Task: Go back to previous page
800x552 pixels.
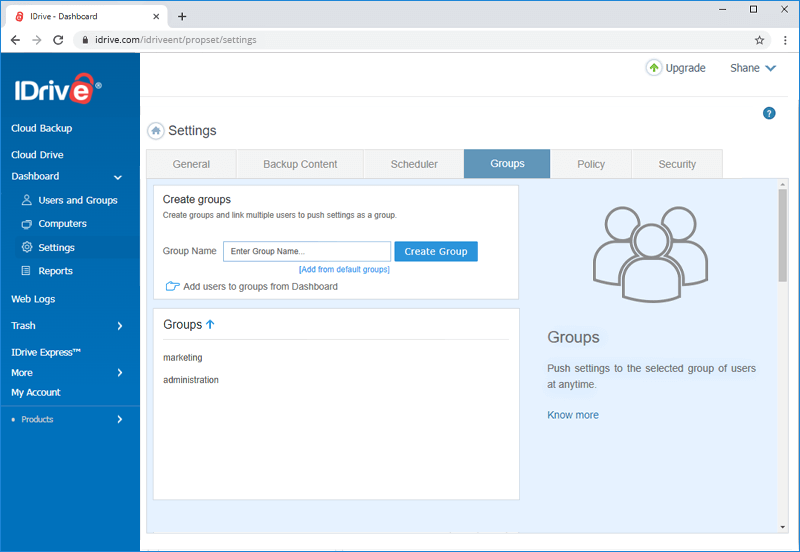Action: 15,40
